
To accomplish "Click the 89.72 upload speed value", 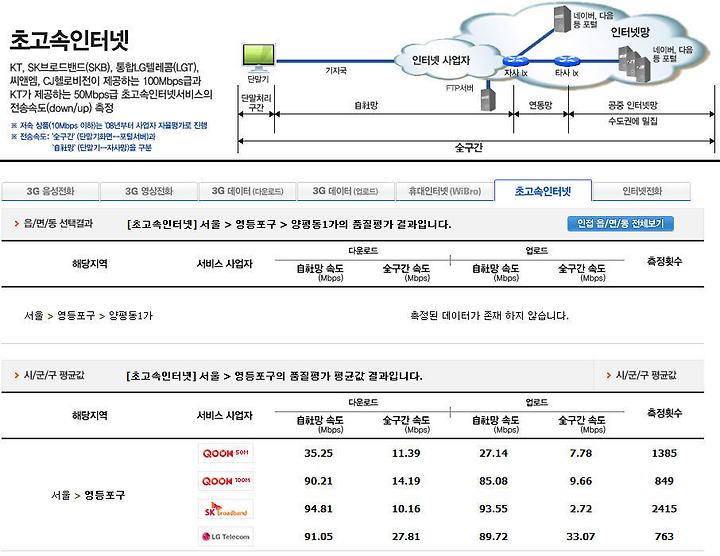I will pyautogui.click(x=493, y=536).
